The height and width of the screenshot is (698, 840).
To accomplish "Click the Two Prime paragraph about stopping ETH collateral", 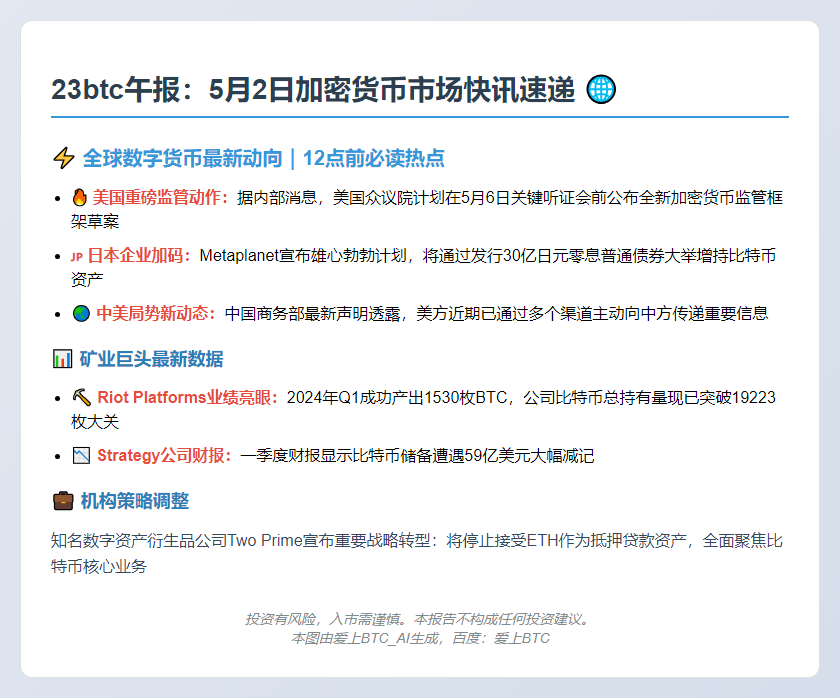I will (x=417, y=553).
